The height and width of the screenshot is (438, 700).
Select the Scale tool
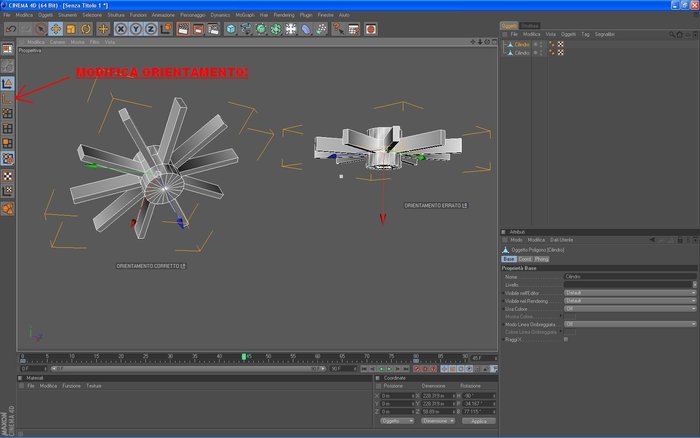[x=71, y=29]
